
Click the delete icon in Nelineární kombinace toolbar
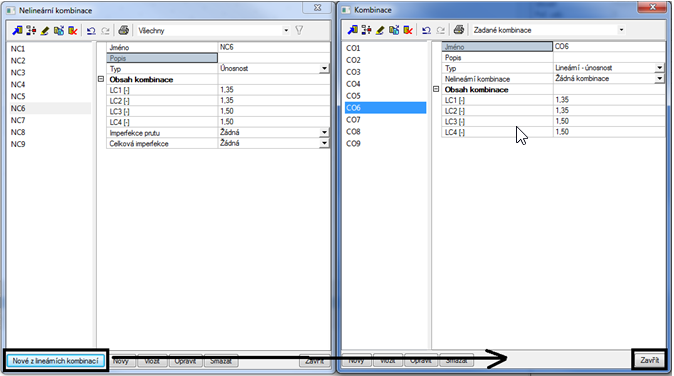[x=73, y=31]
